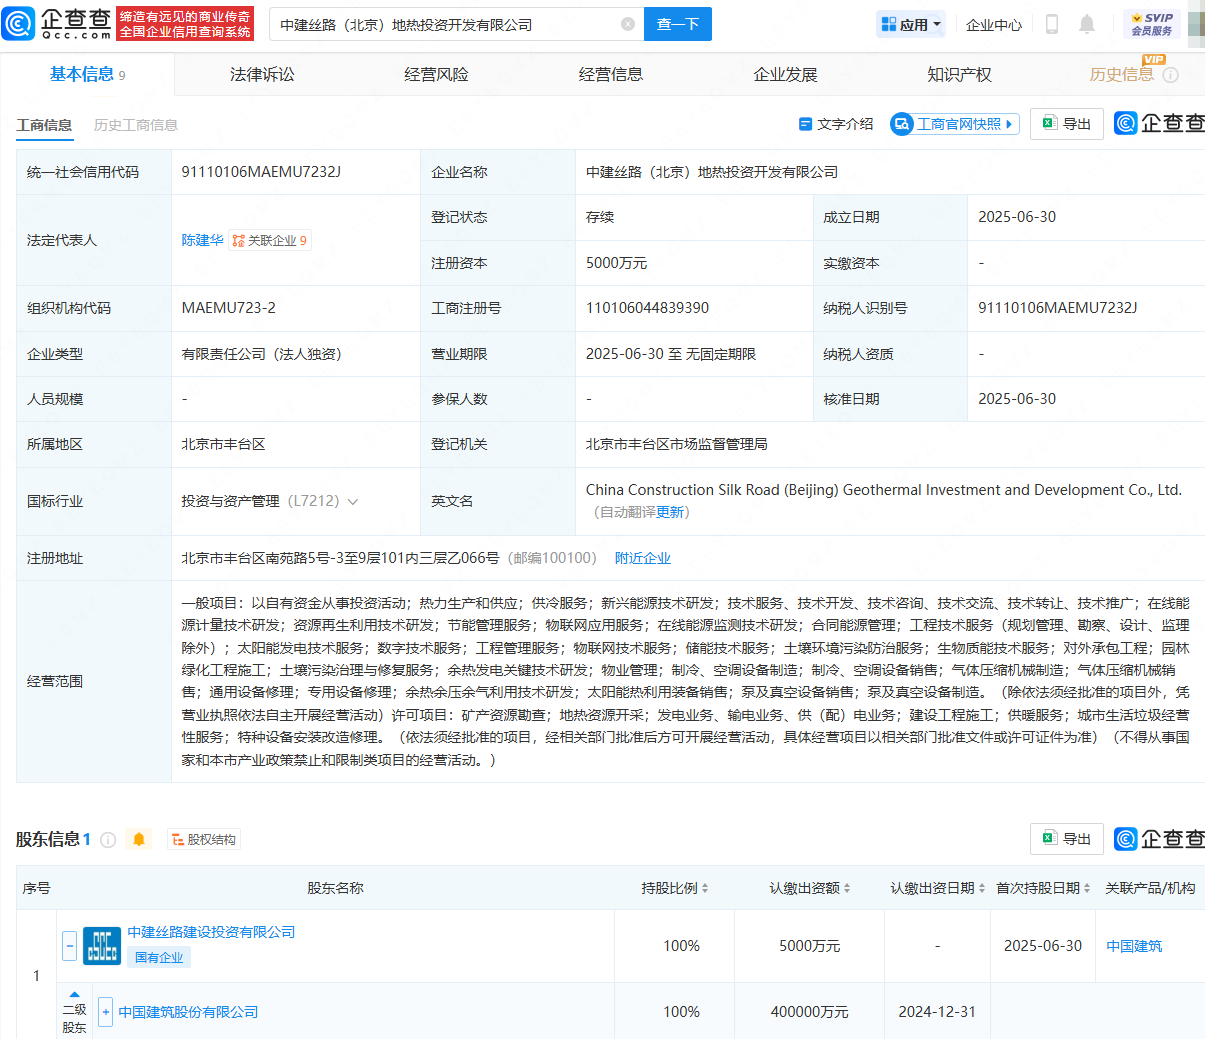Switch to 企业发展 tab
The height and width of the screenshot is (1039, 1205).
click(x=785, y=75)
